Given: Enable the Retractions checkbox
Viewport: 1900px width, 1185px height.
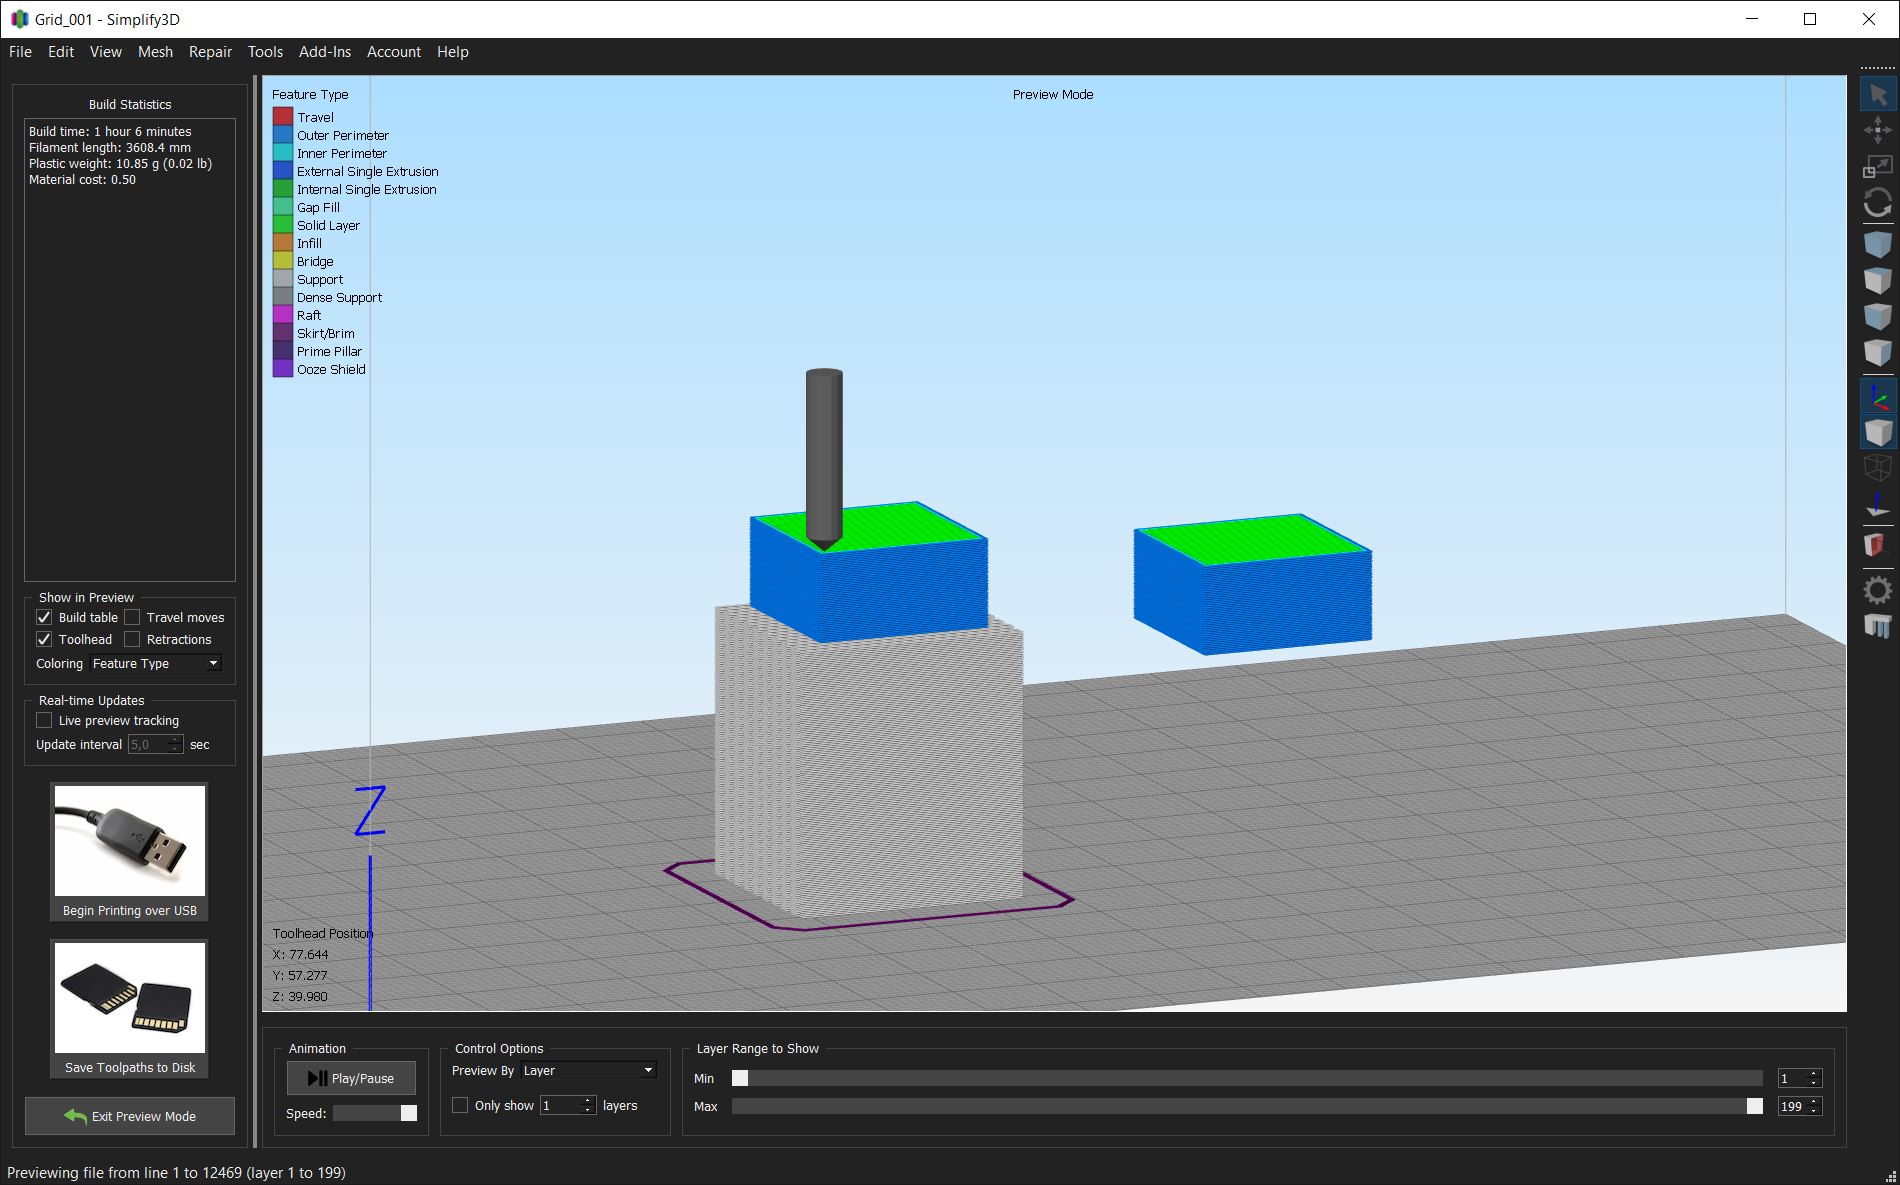Looking at the screenshot, I should coord(132,639).
